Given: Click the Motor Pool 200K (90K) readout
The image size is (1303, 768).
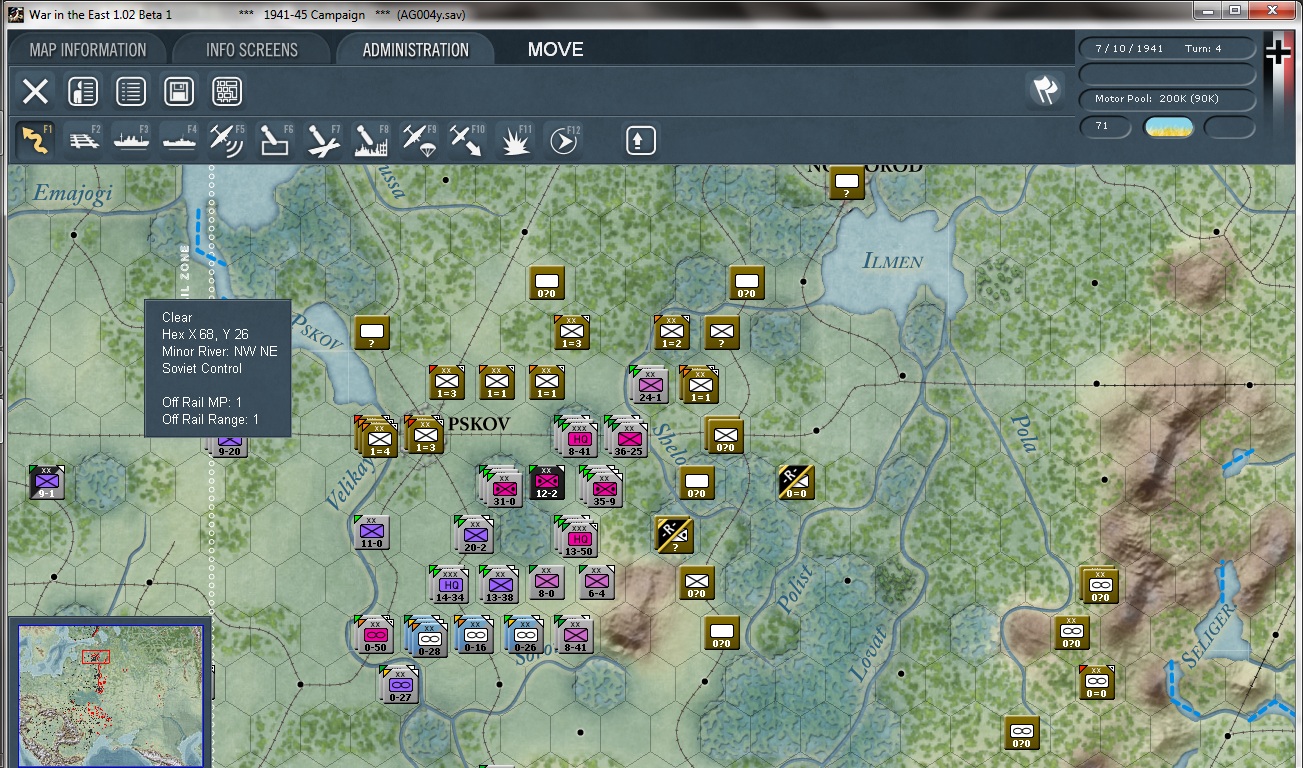Looking at the screenshot, I should [x=1168, y=99].
